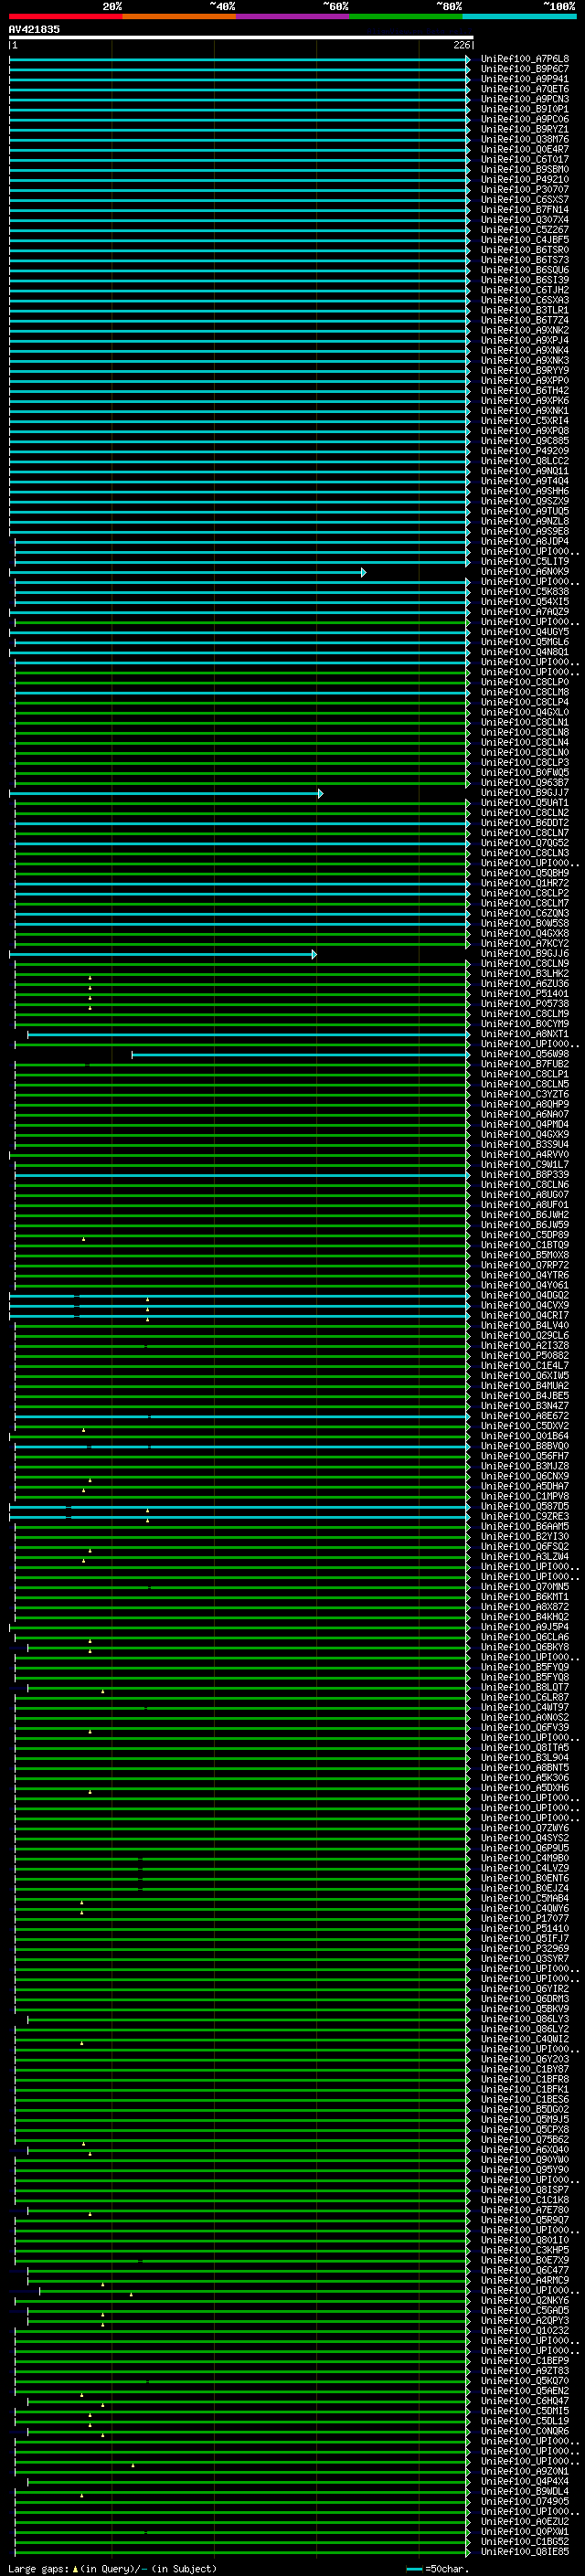Open hit UniRef100_Q4UGY5
The image size is (585, 2576).
tap(525, 632)
